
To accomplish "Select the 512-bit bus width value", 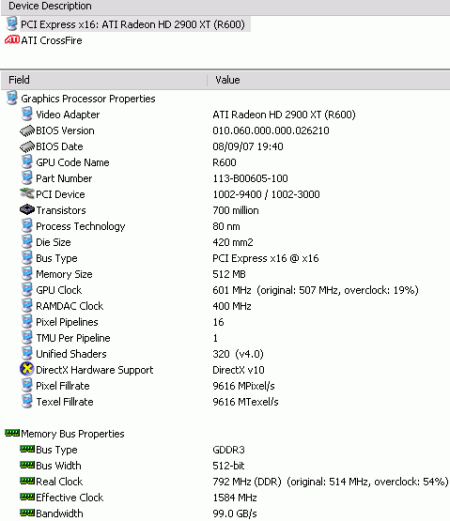I will [x=228, y=466].
